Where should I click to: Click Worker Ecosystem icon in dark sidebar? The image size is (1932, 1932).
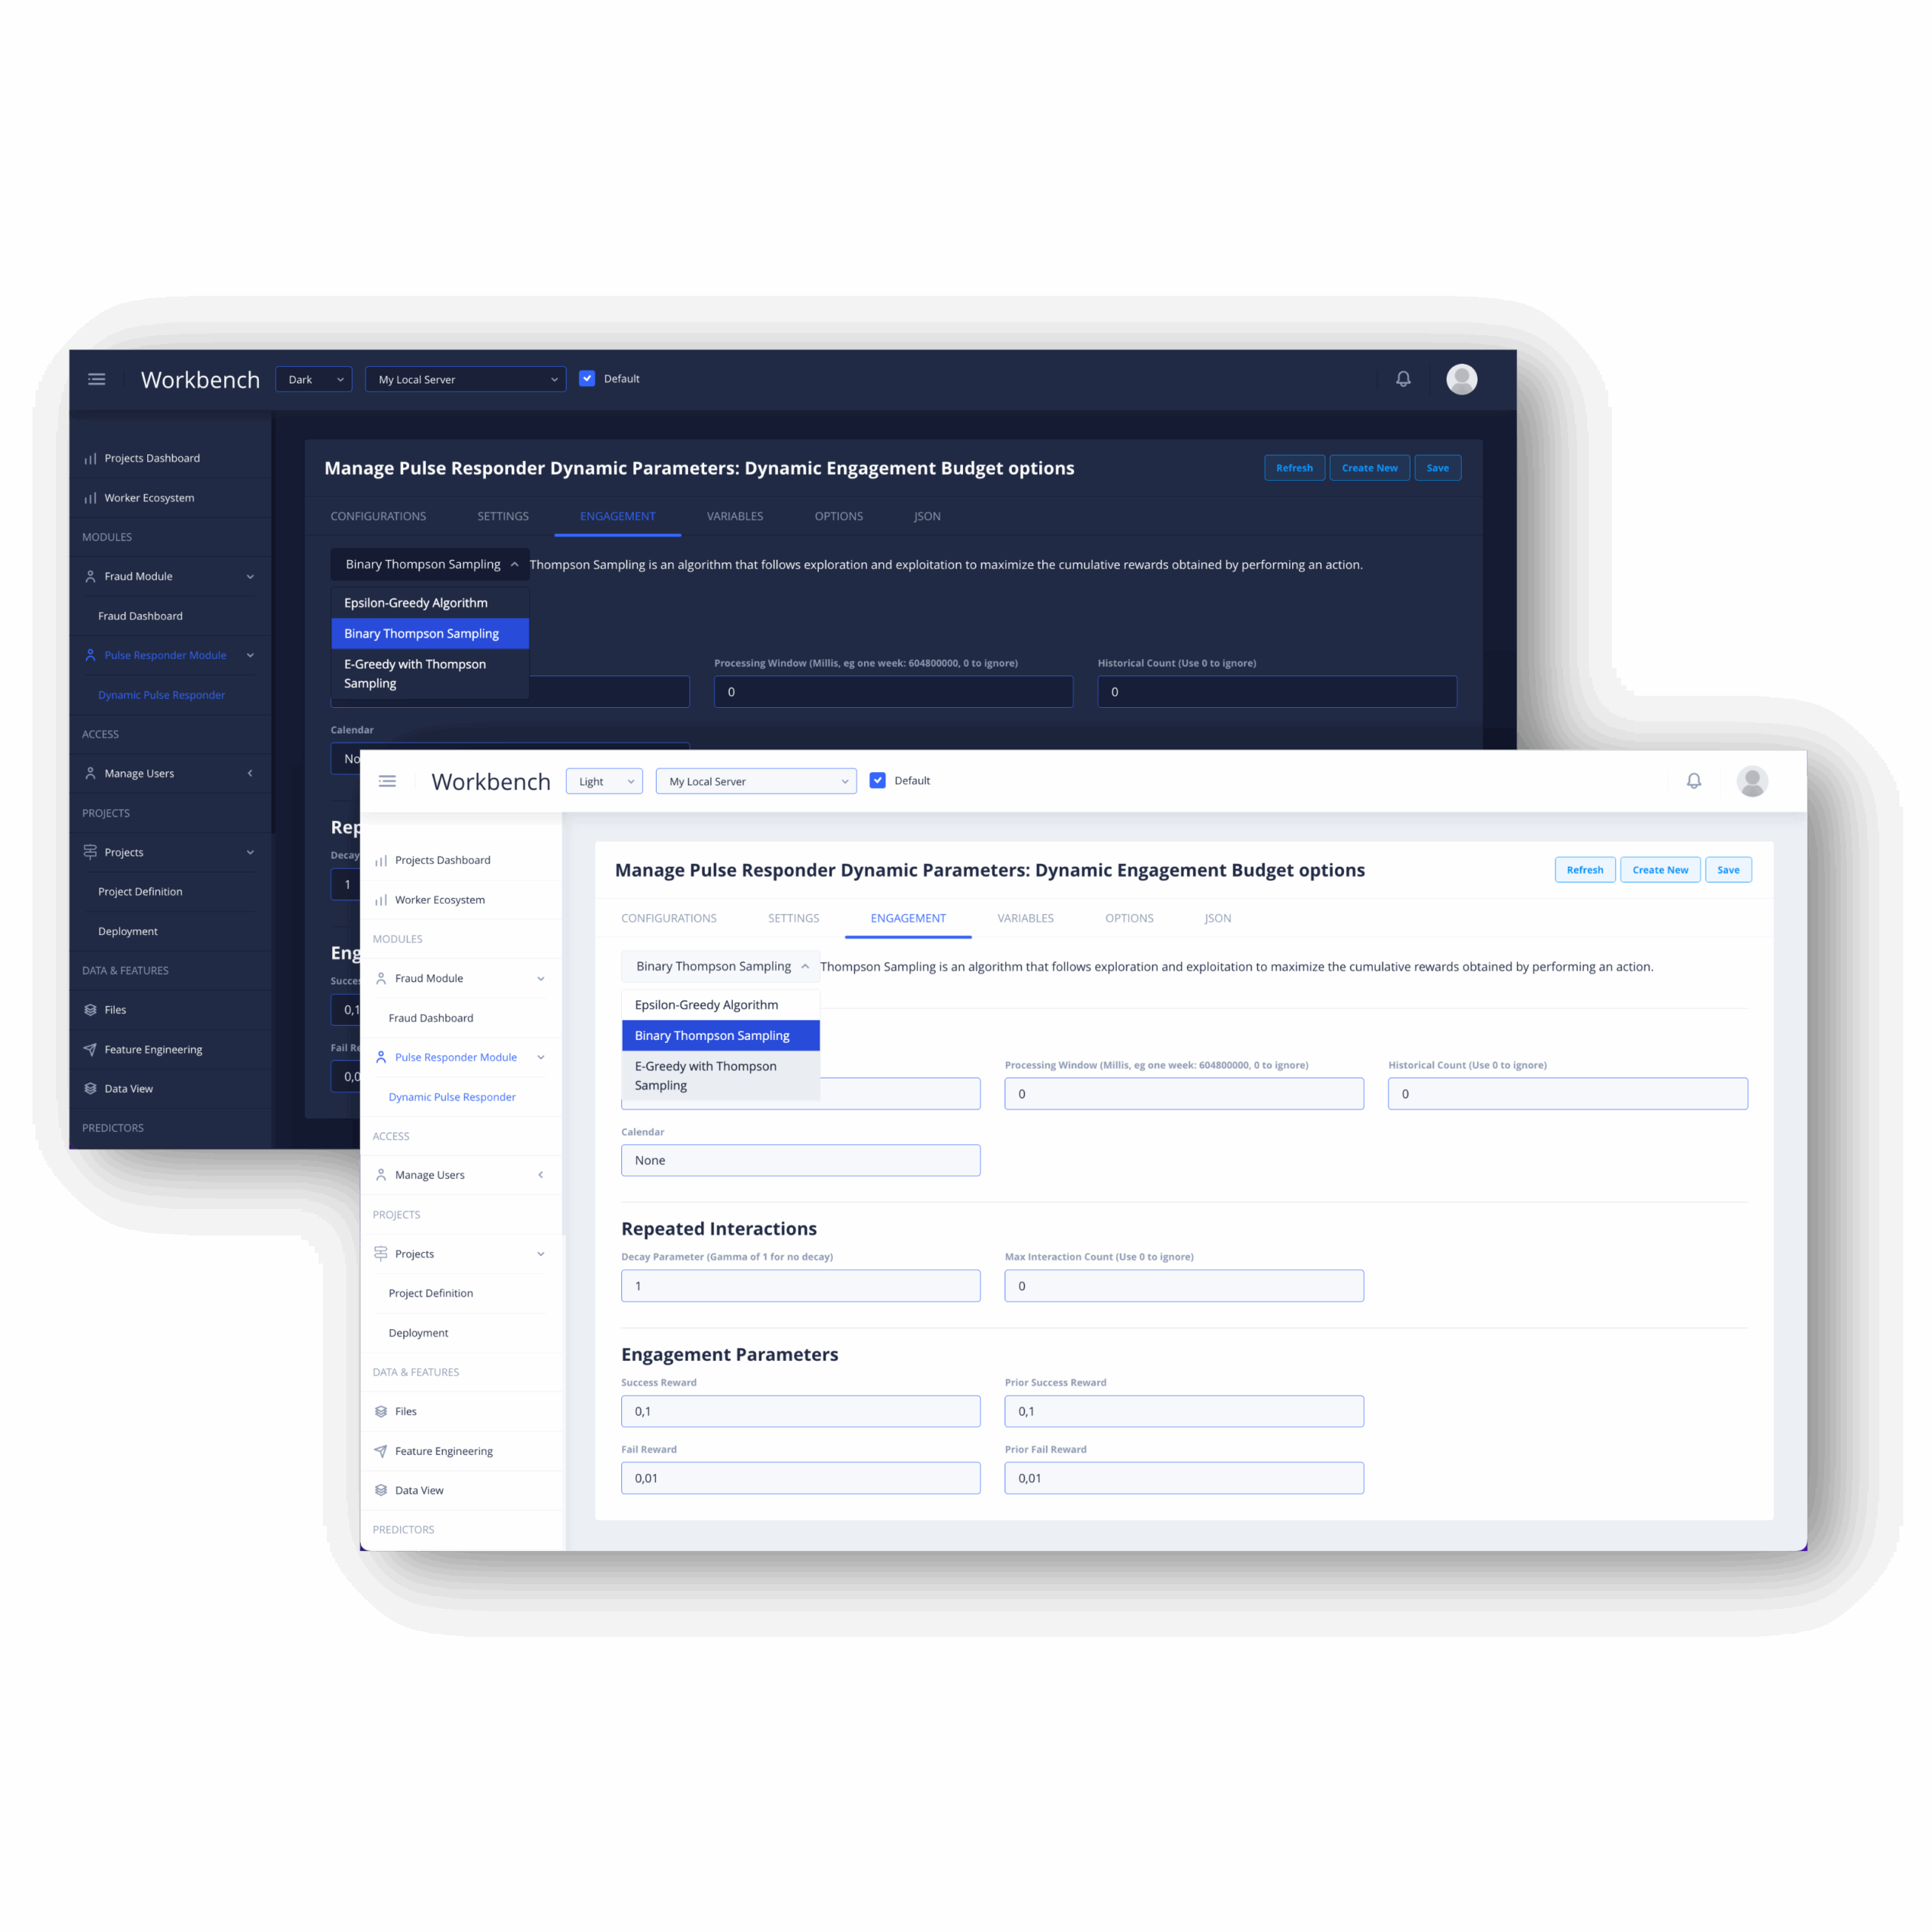tap(90, 498)
